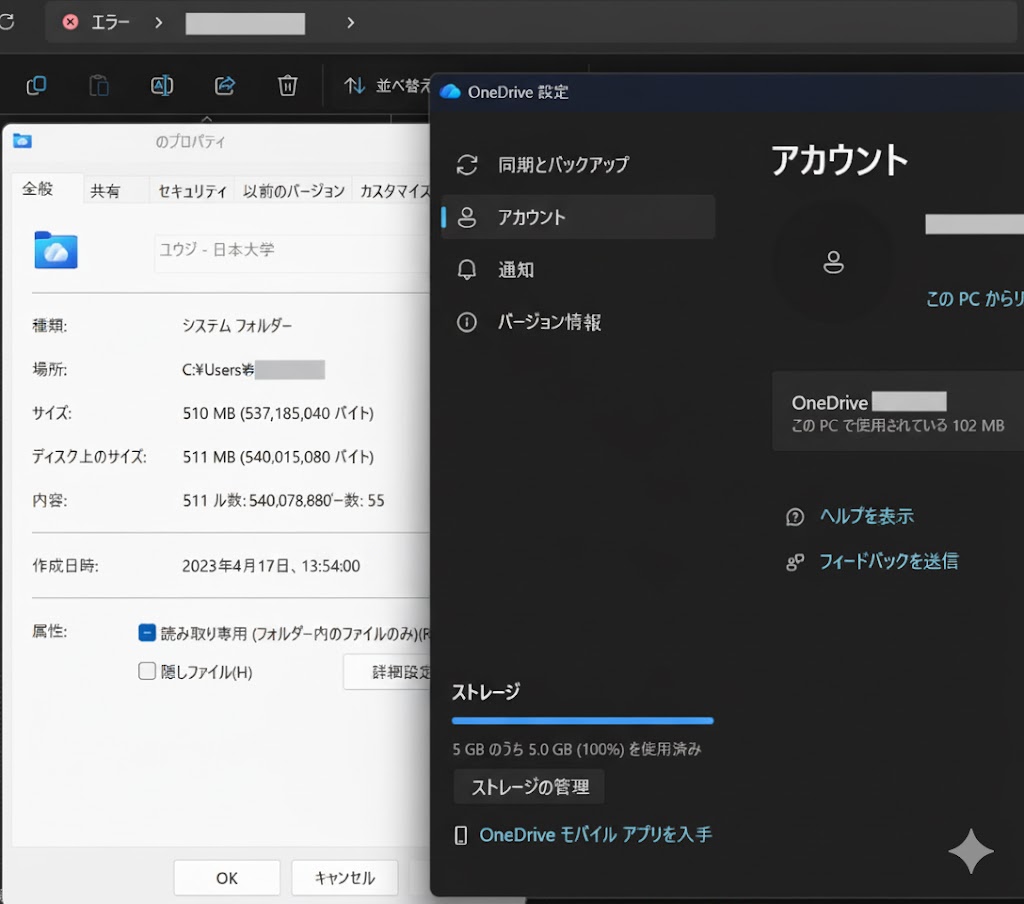Image resolution: width=1024 pixels, height=904 pixels.
Task: Click the copy icon in Explorer toolbar
Action: (36, 86)
